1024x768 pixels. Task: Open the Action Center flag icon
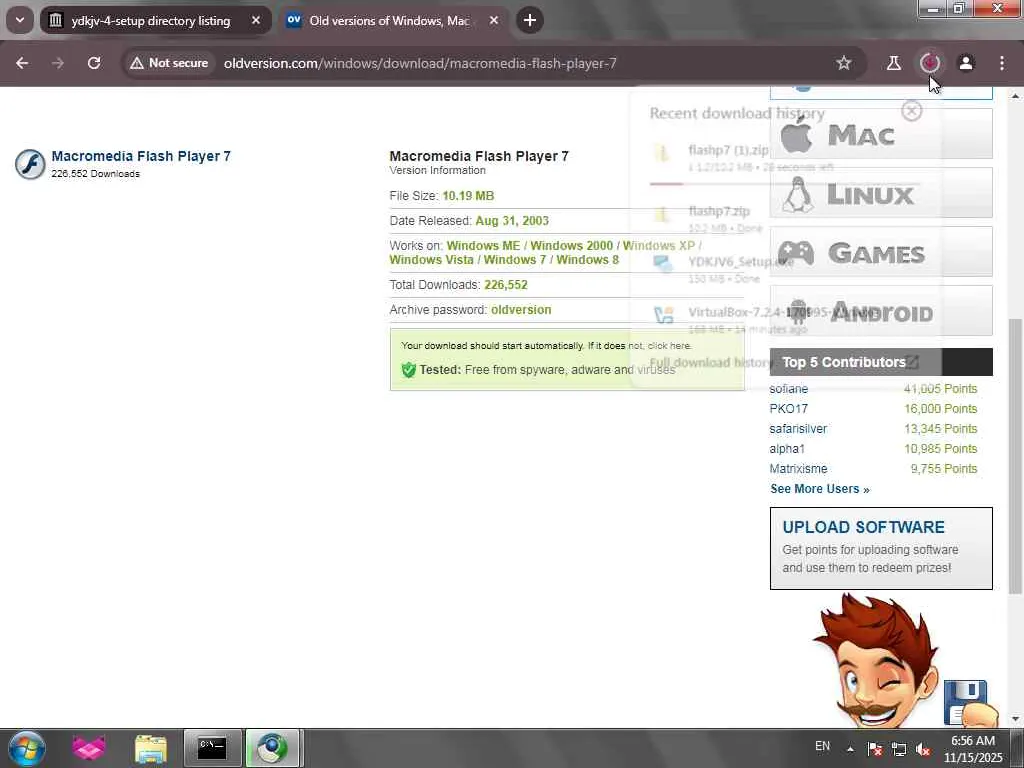pos(875,749)
